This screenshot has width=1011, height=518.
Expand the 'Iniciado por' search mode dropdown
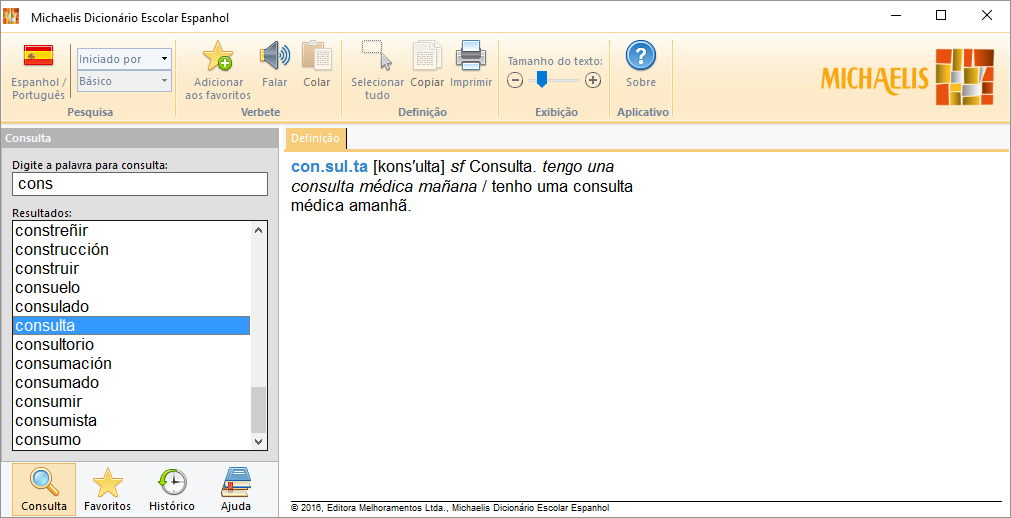pos(164,59)
